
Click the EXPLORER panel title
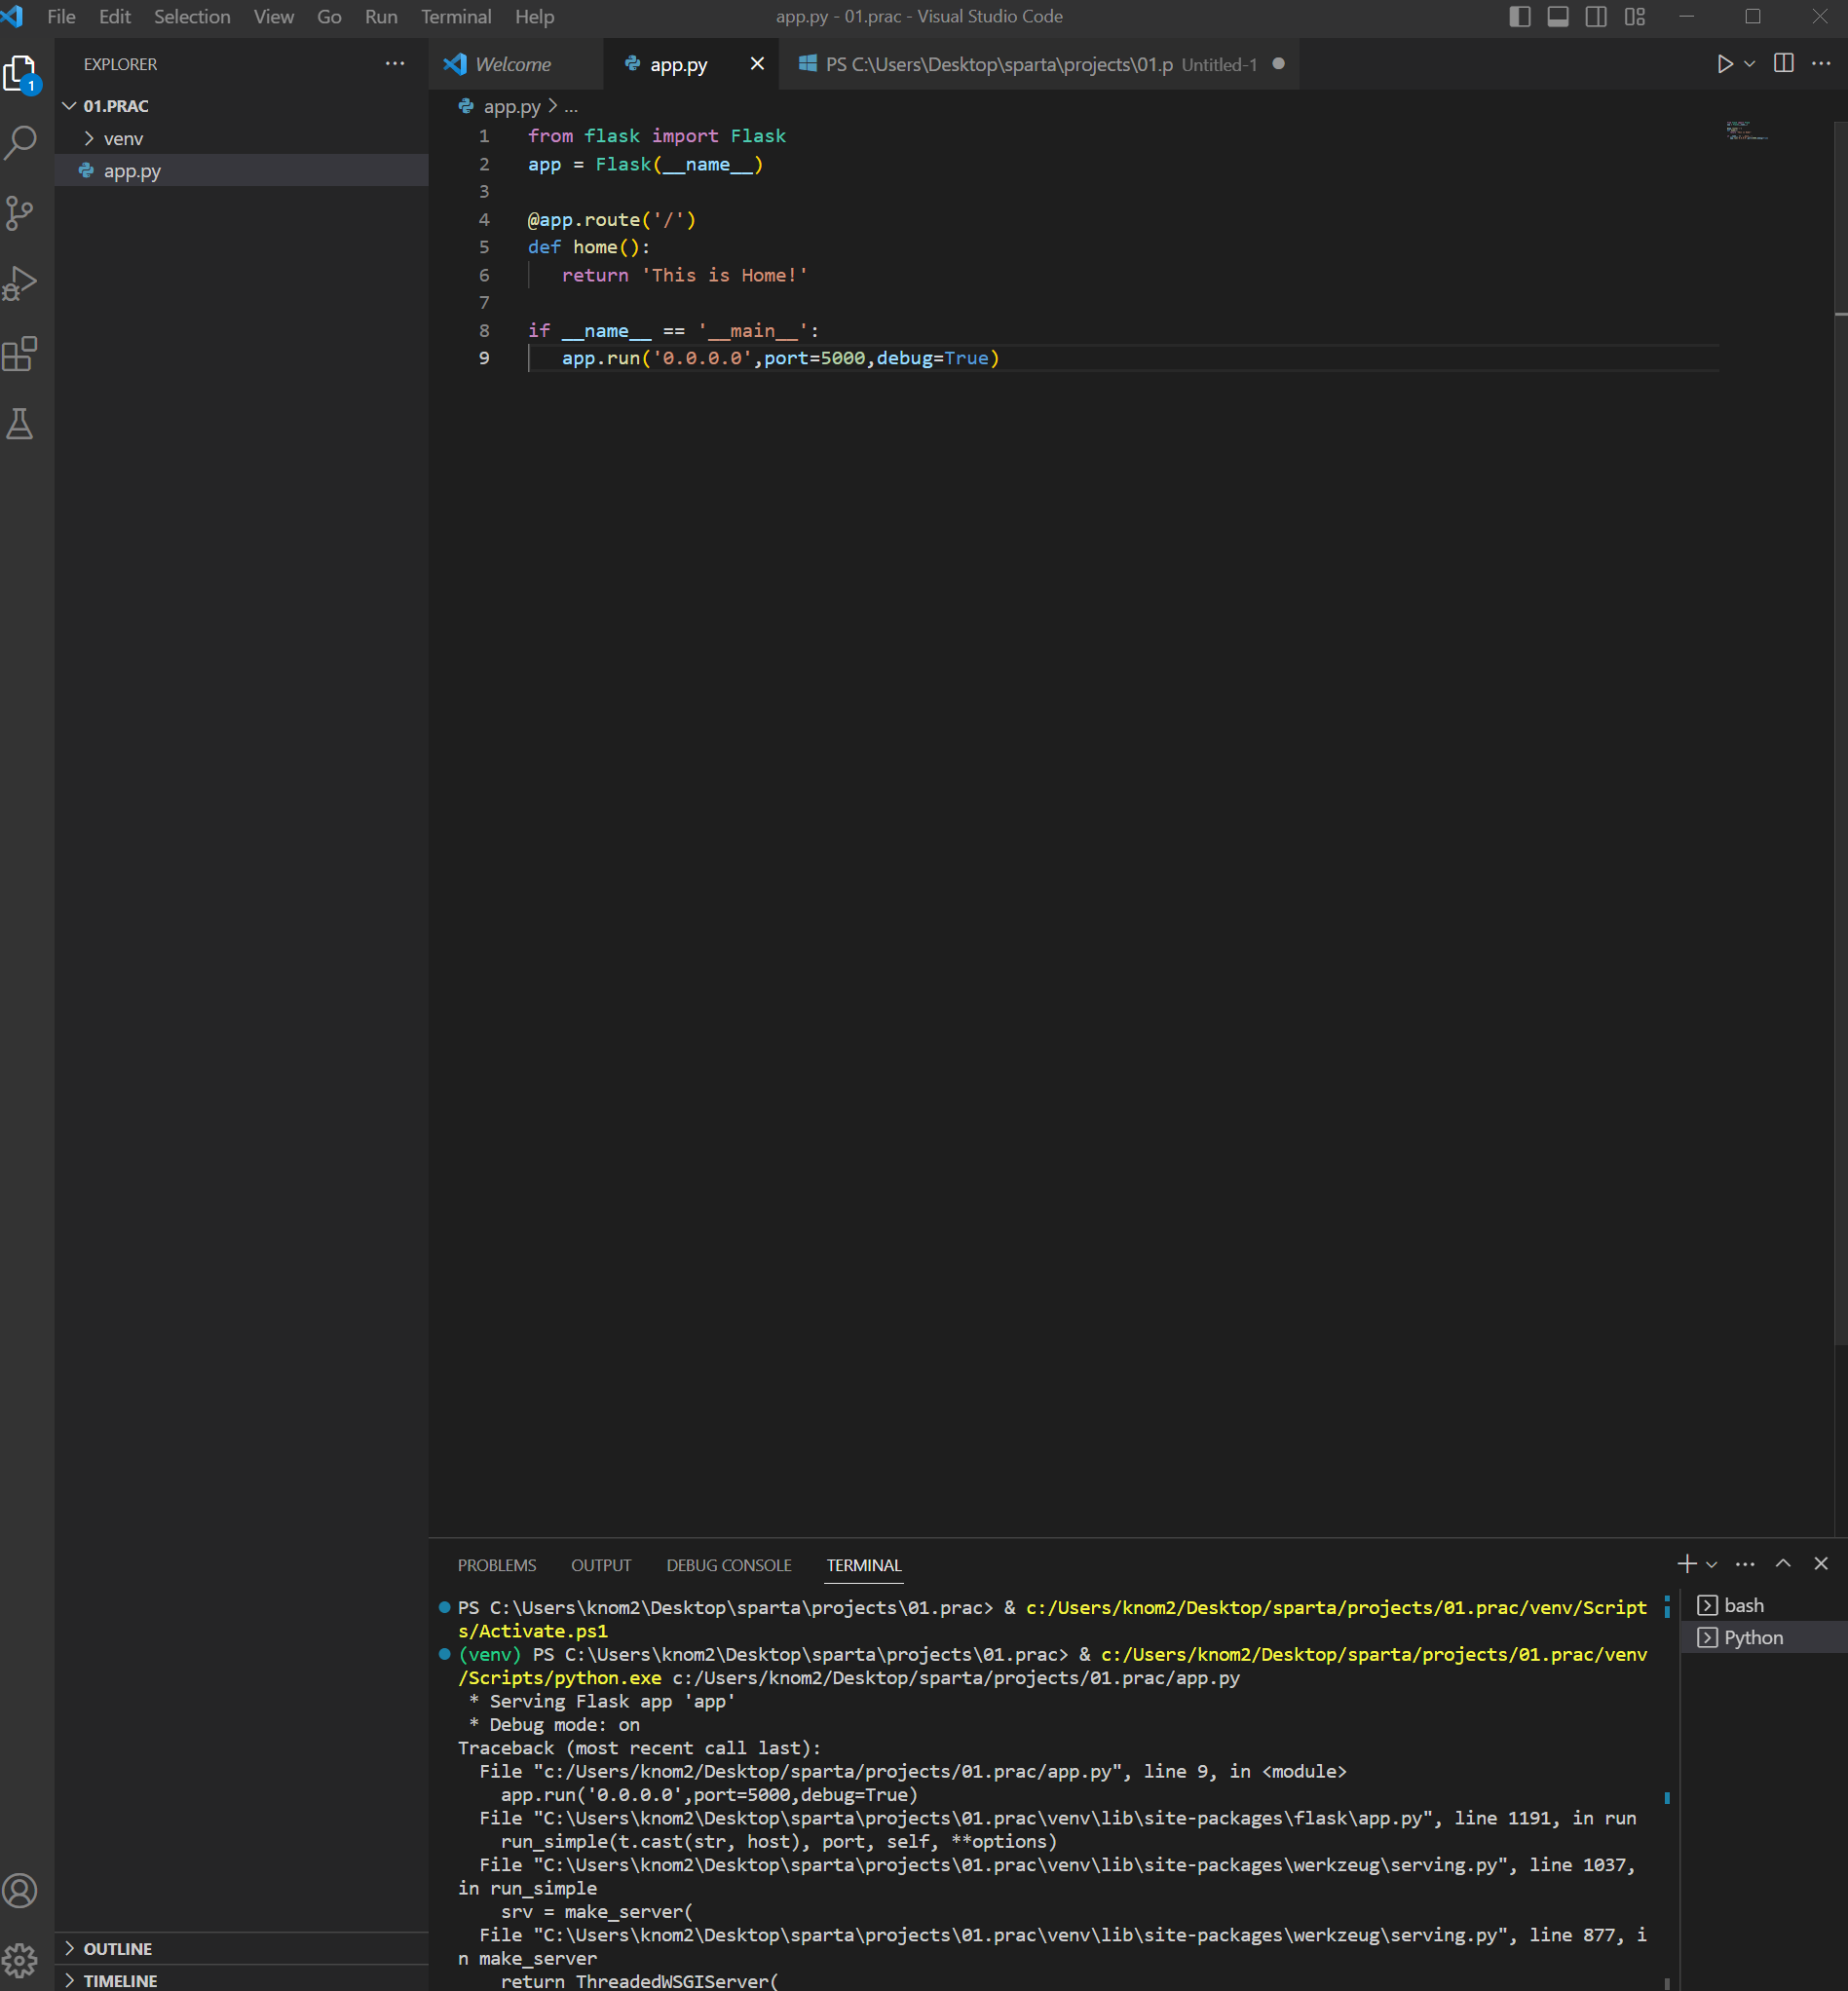(120, 64)
